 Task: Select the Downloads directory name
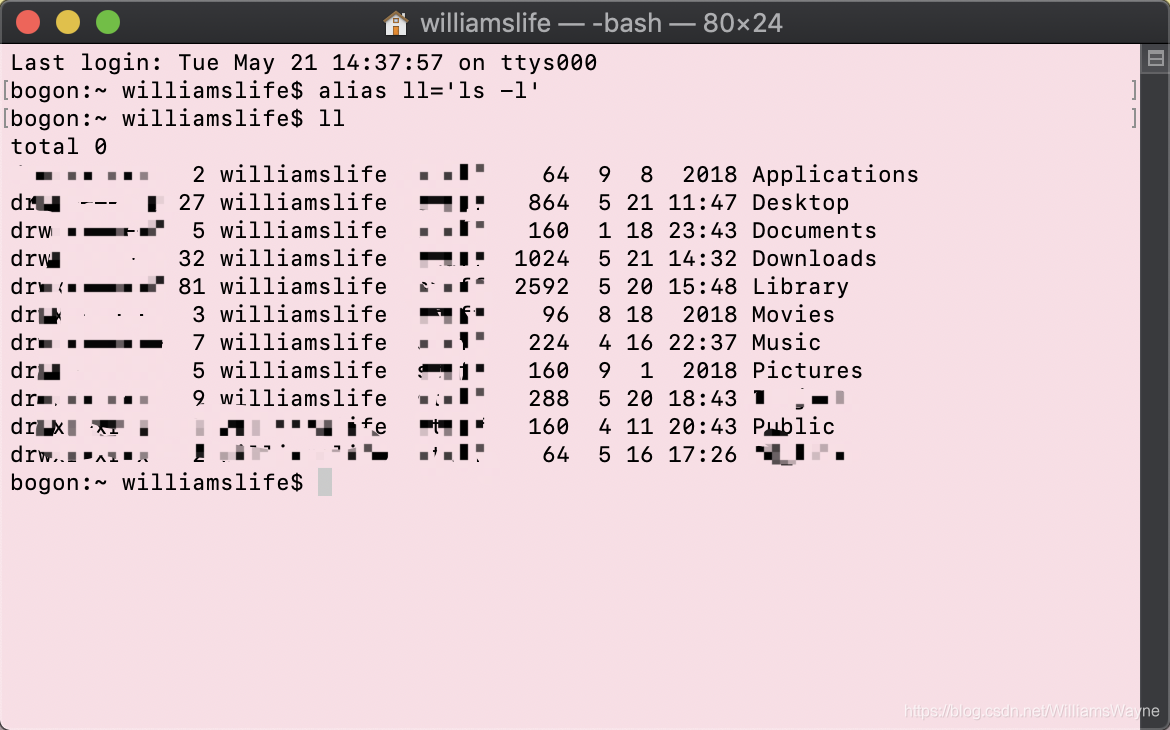click(x=814, y=259)
